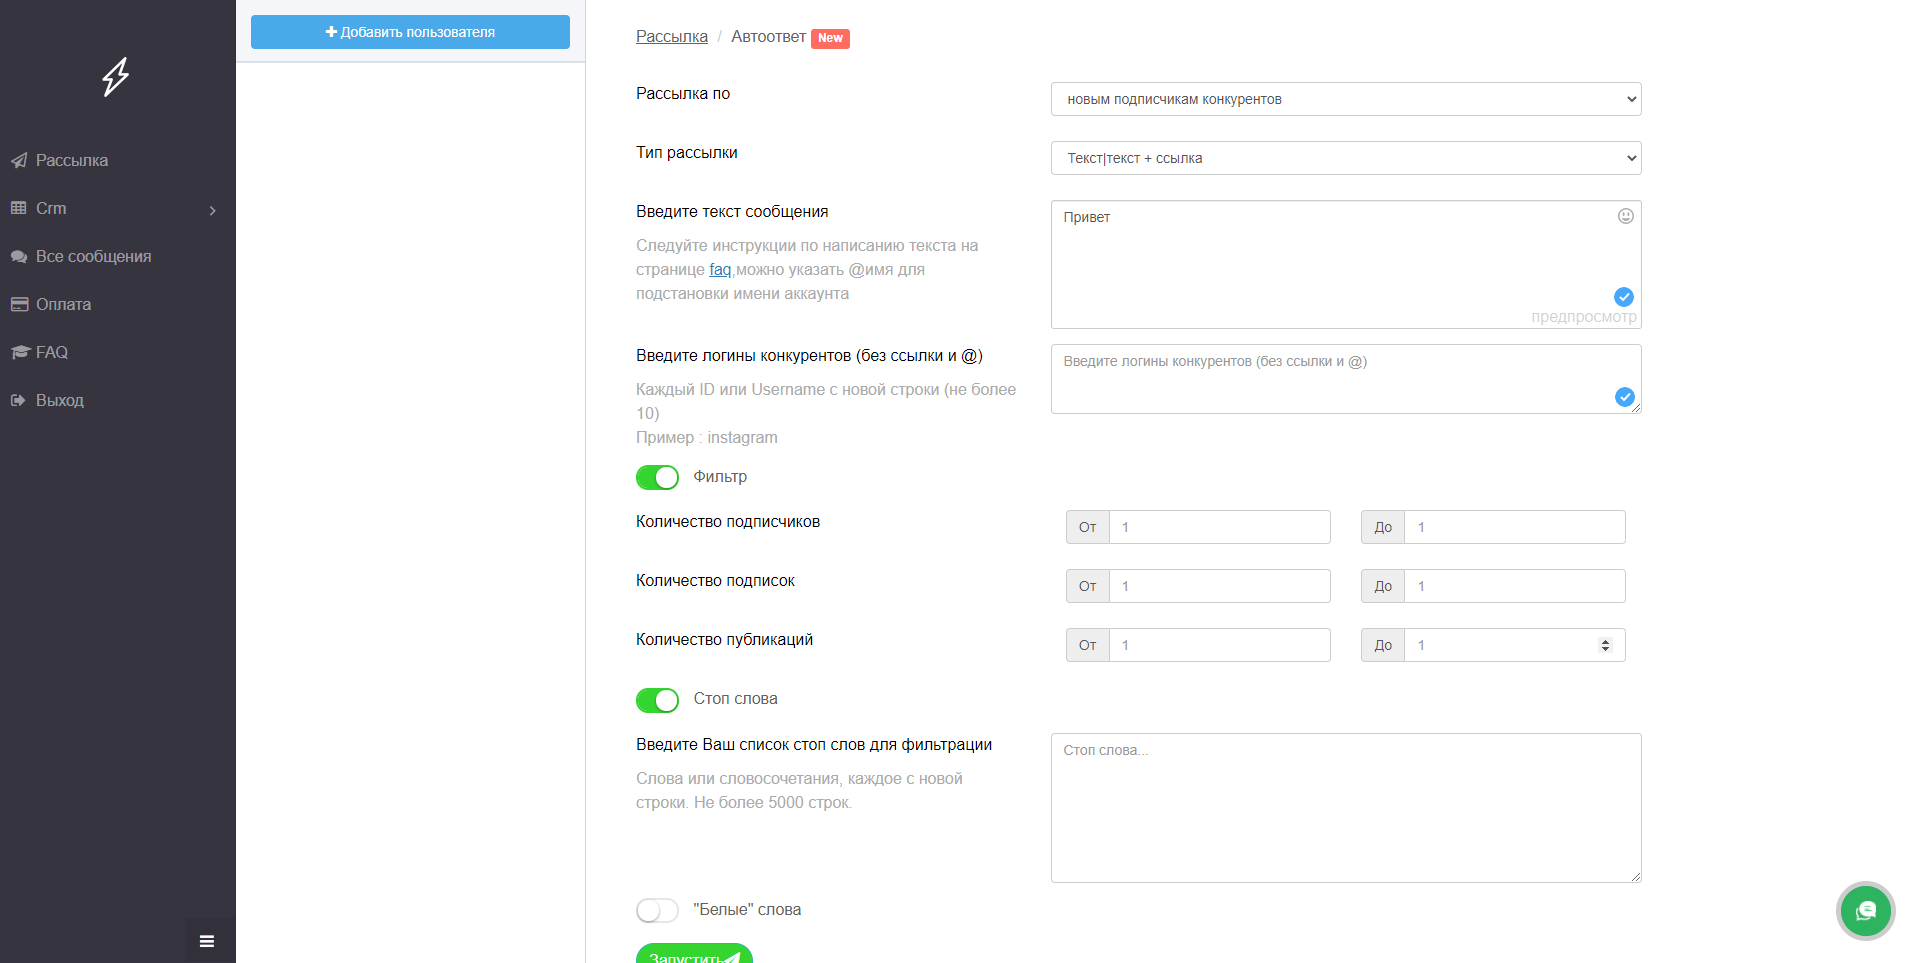1909x963 pixels.
Task: Click подписчиков От input field
Action: click(x=1220, y=527)
